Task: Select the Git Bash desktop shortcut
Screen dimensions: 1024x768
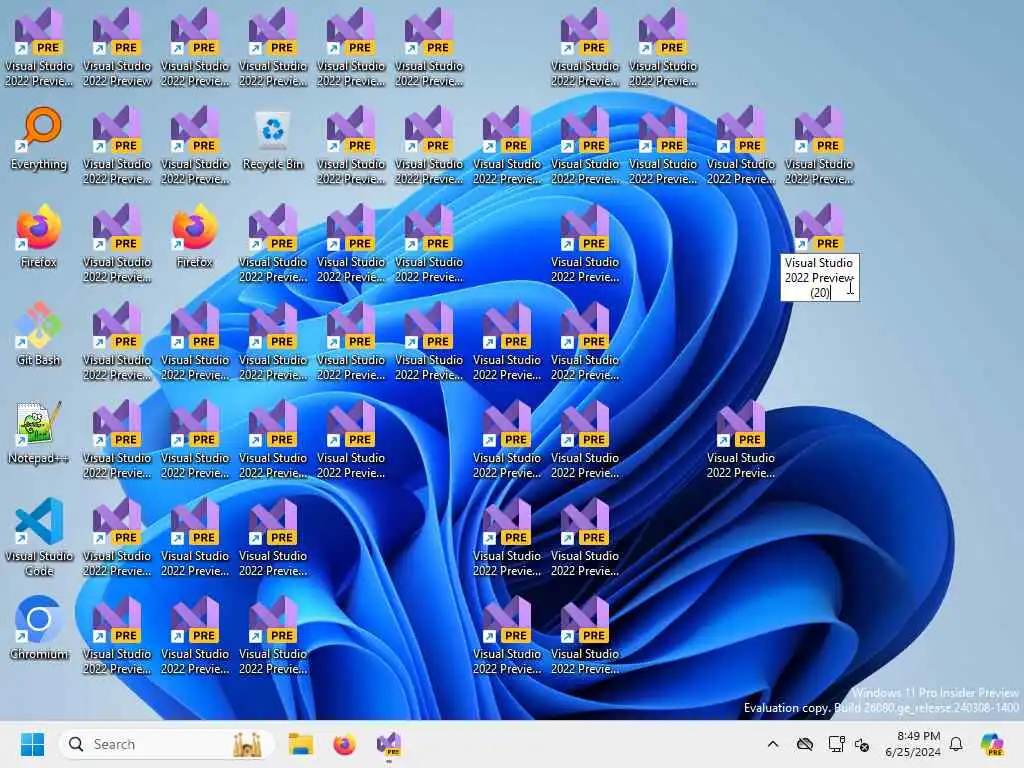Action: pos(39,334)
